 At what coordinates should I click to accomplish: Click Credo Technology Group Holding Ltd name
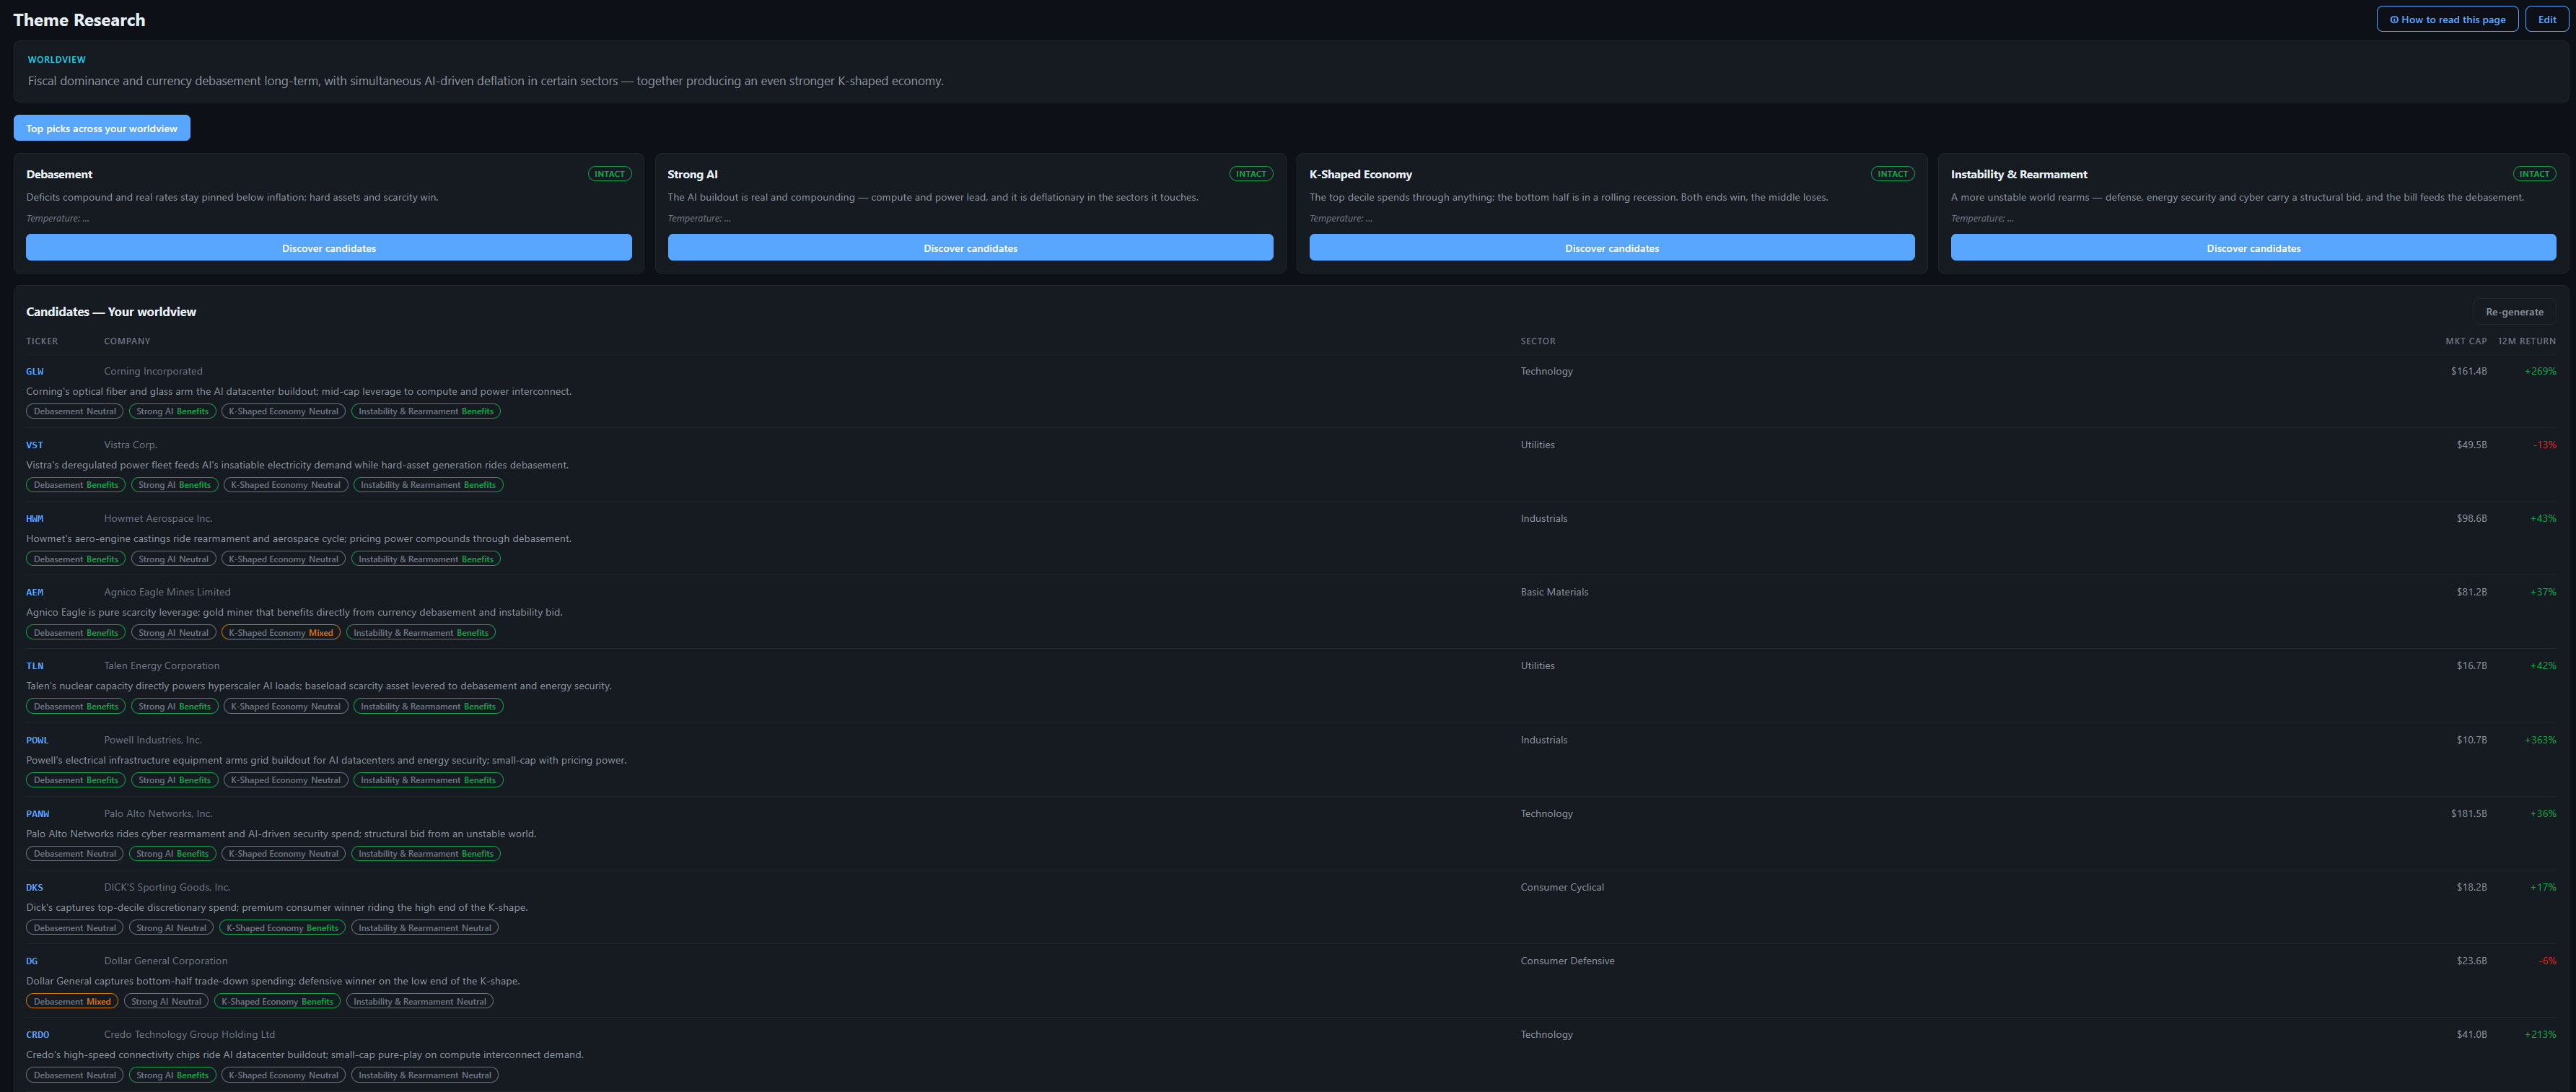[189, 1035]
